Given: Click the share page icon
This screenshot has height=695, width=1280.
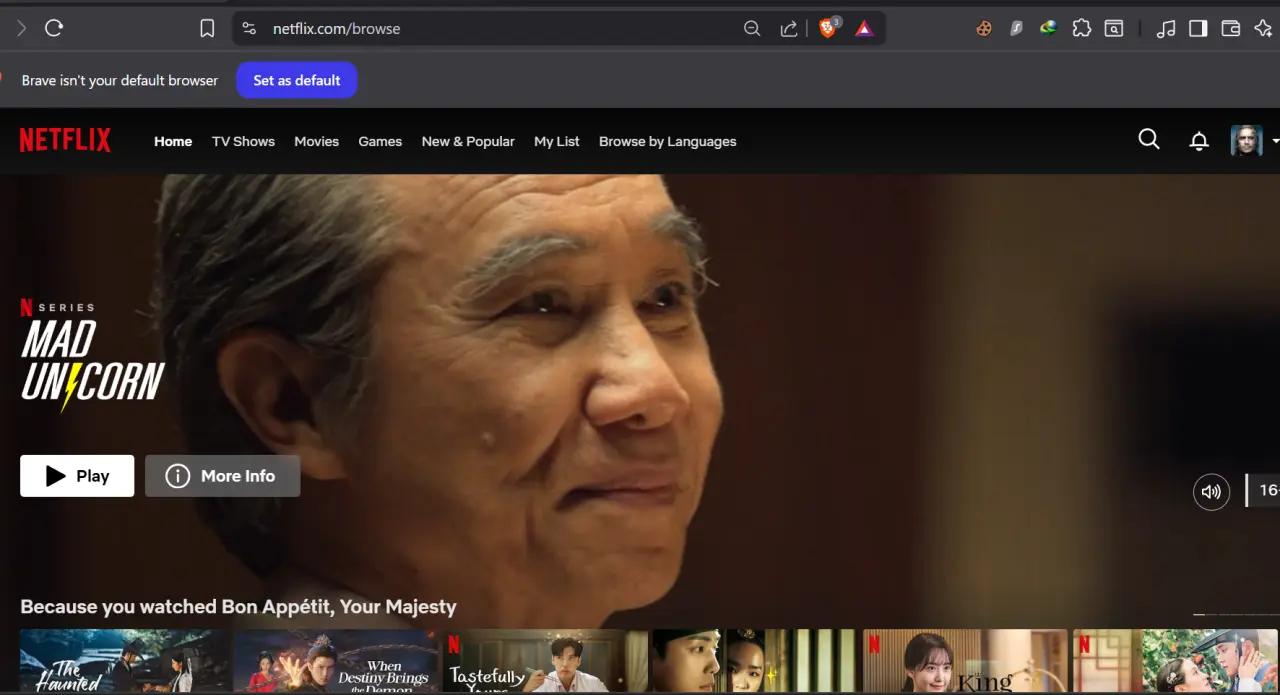Looking at the screenshot, I should 789,28.
